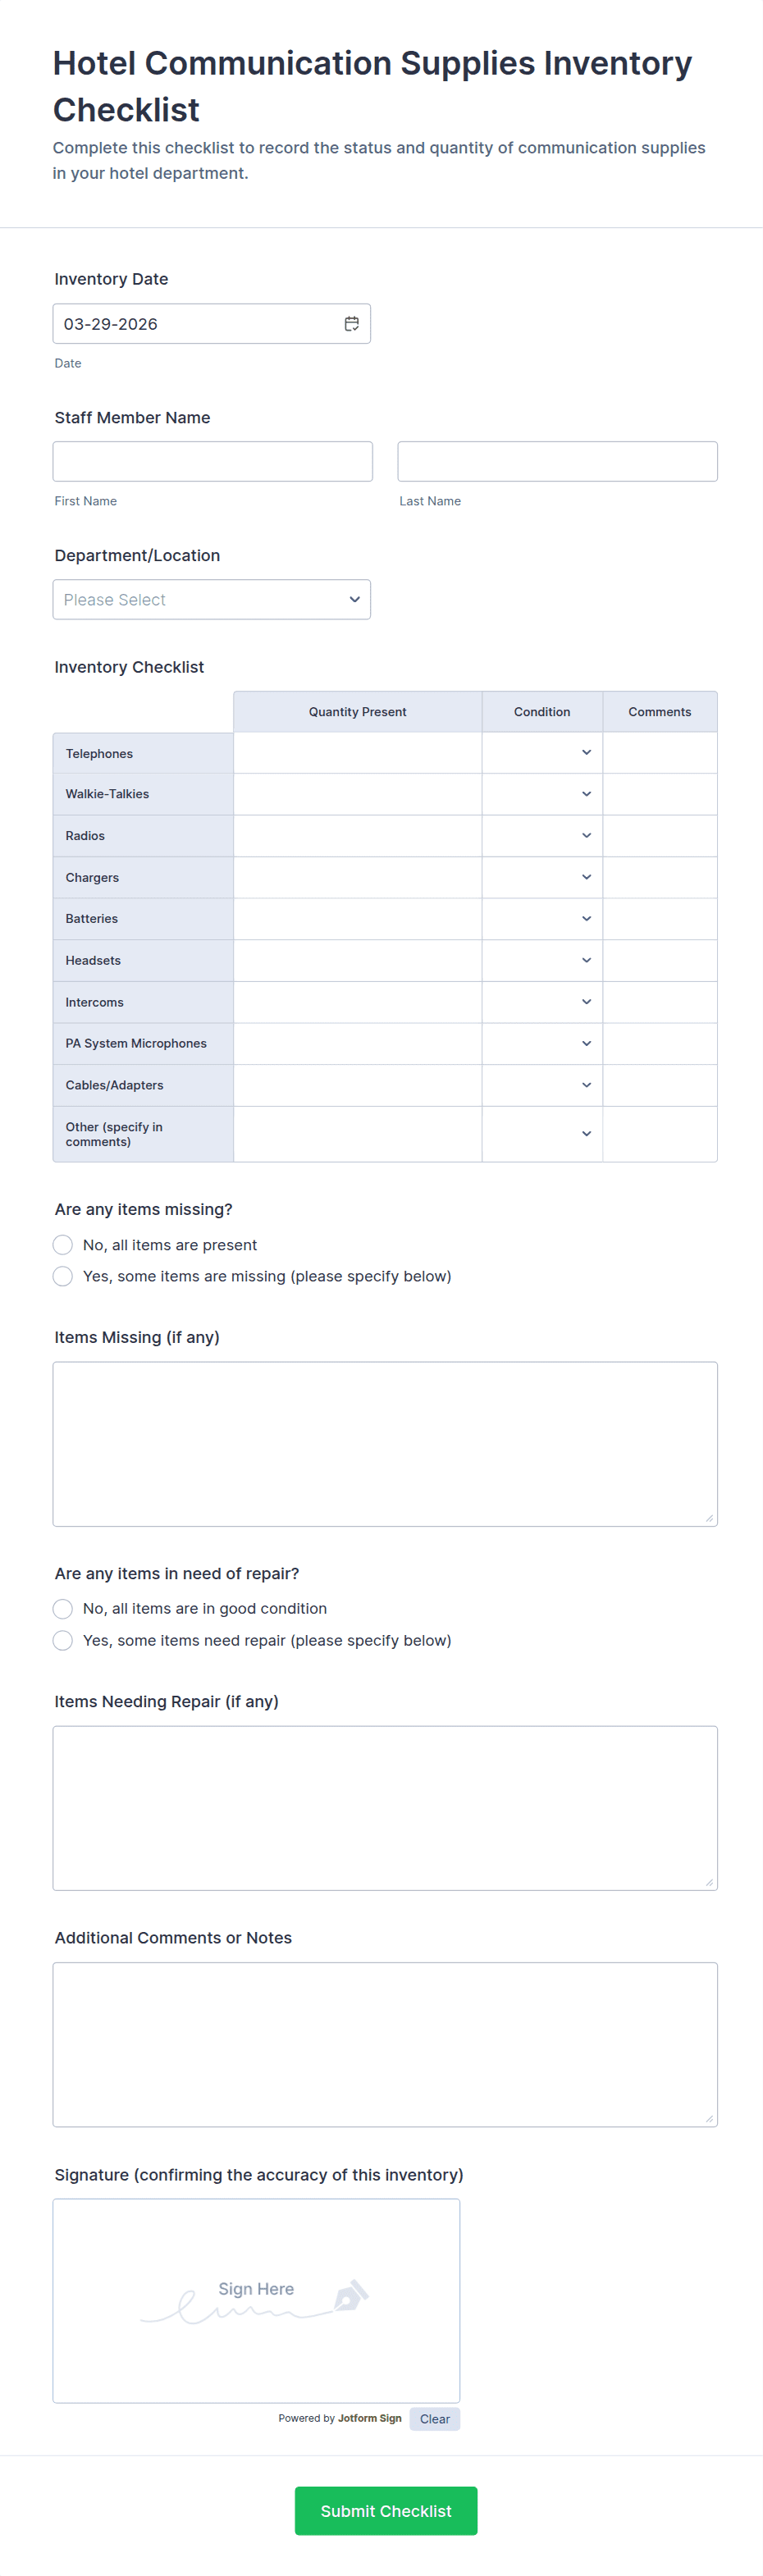This screenshot has width=763, height=2576.
Task: Click Comments cell for Batteries
Action: tap(659, 919)
